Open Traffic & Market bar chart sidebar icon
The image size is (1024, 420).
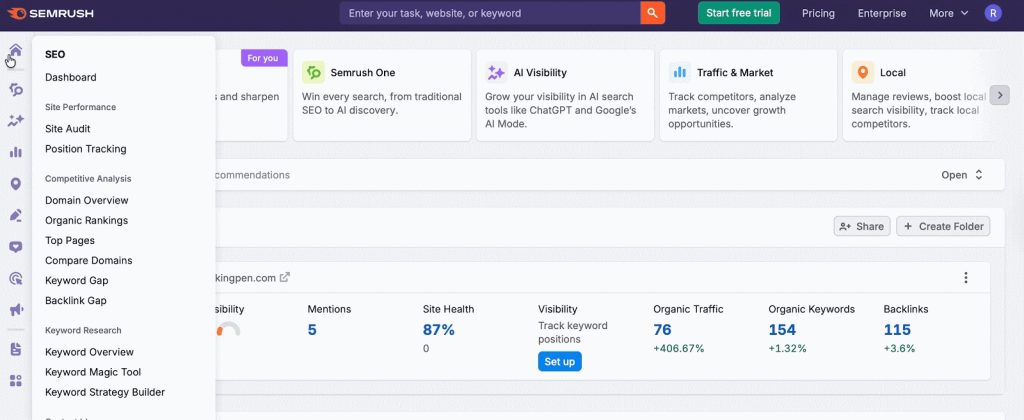pos(15,152)
